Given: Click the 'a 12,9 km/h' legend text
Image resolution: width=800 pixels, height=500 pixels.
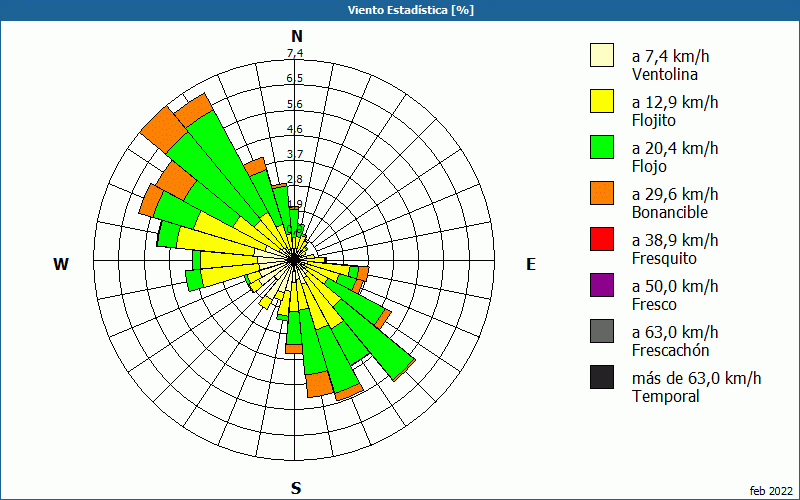Looking at the screenshot, I should (675, 102).
